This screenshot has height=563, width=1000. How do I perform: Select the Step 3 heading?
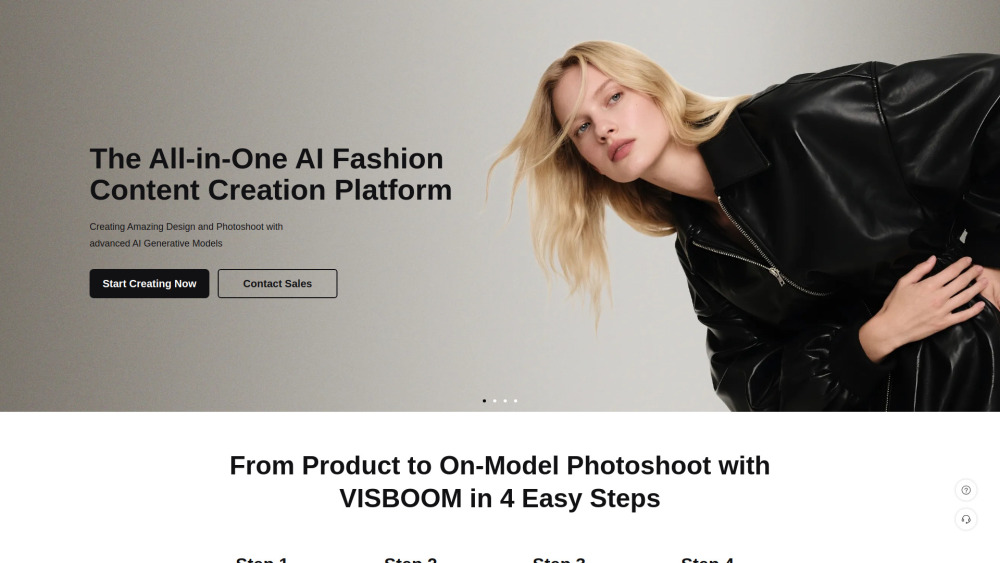559,559
